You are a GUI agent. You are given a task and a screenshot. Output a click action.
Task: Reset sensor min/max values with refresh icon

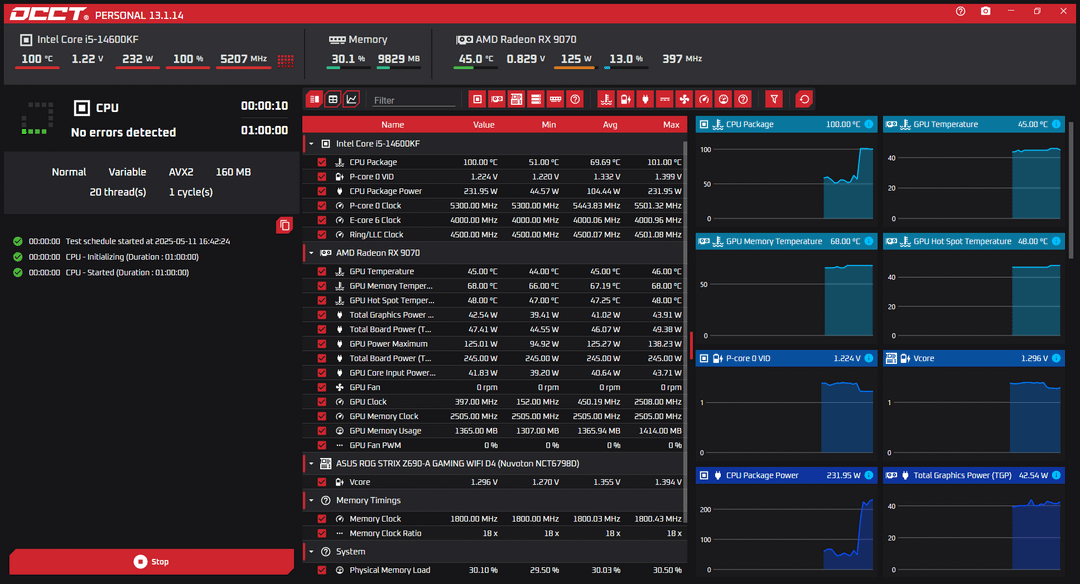804,99
